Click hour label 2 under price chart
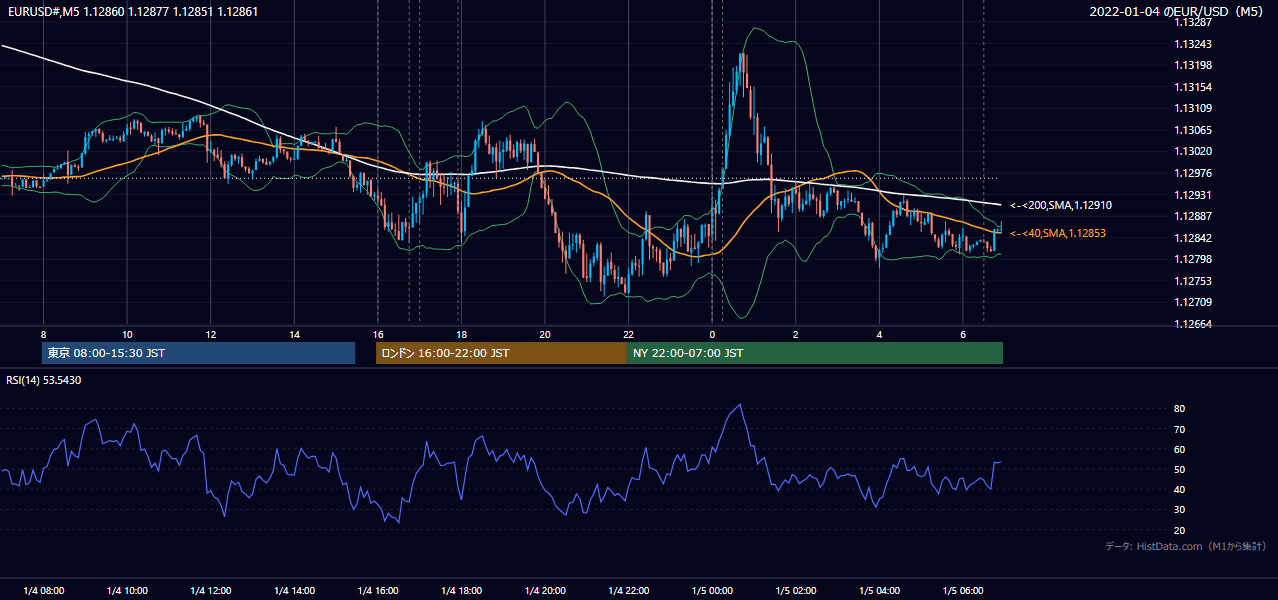Image resolution: width=1278 pixels, height=600 pixels. 796,334
